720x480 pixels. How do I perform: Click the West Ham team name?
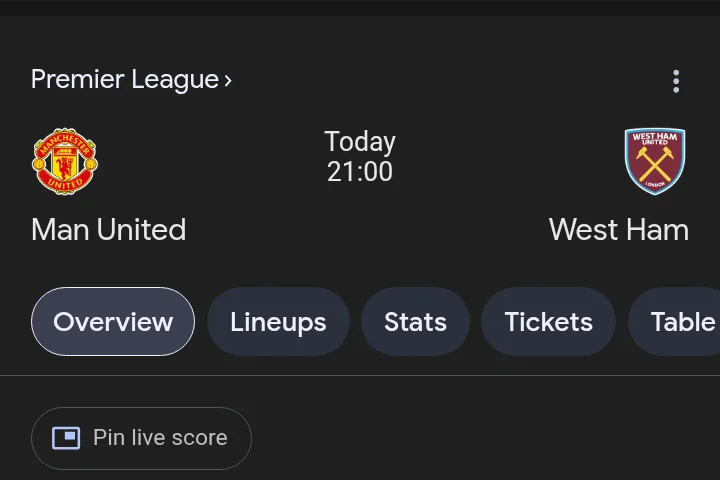click(618, 230)
